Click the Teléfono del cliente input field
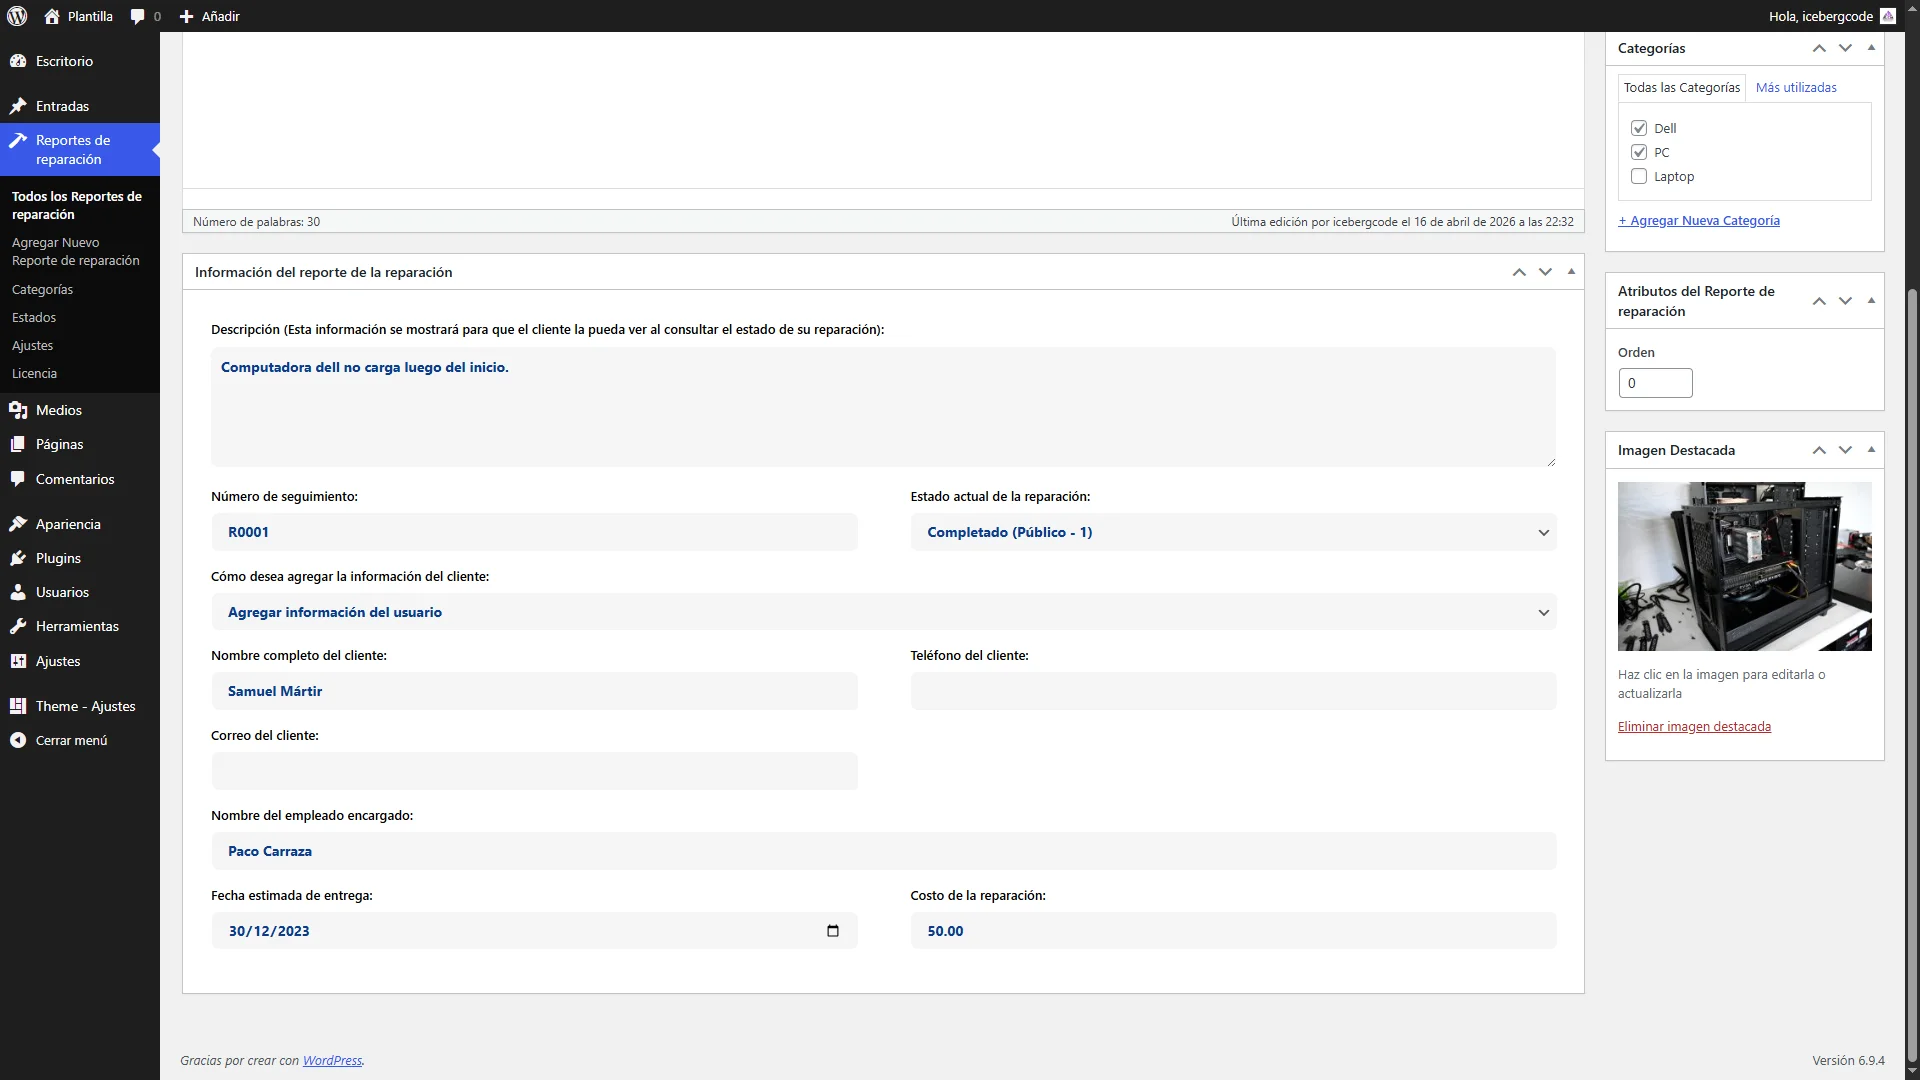Viewport: 1920px width, 1080px height. pyautogui.click(x=1233, y=691)
